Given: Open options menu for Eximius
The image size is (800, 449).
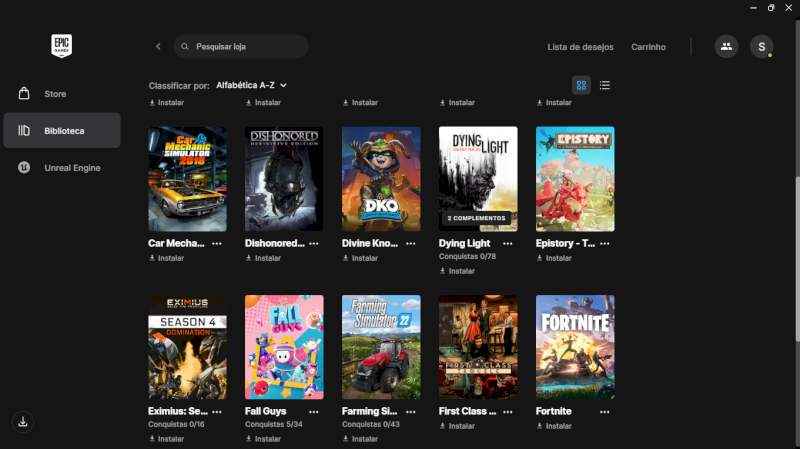Looking at the screenshot, I should [217, 412].
